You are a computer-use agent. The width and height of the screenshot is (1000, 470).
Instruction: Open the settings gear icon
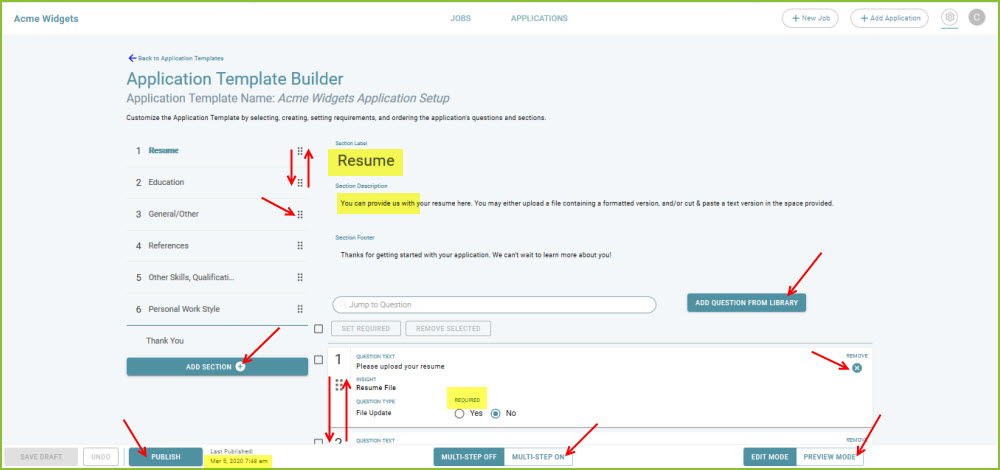click(x=950, y=18)
